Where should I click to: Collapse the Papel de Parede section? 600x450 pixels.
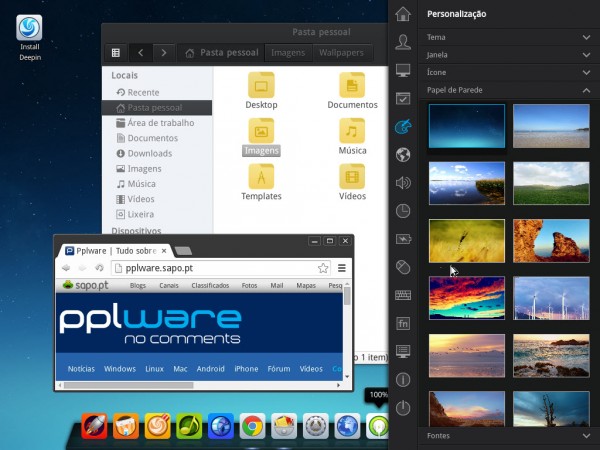tap(509, 90)
